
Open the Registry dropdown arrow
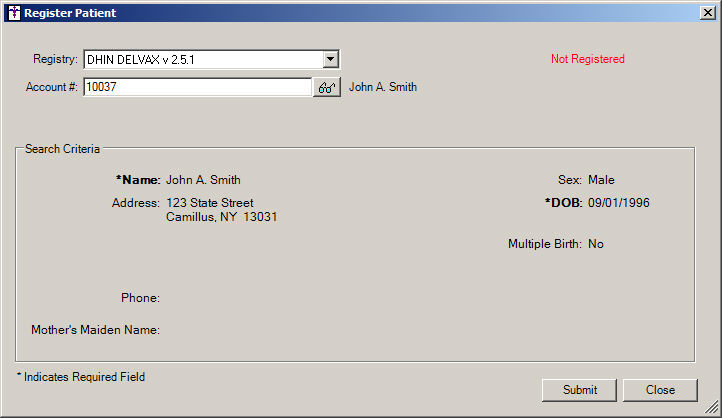[330, 59]
